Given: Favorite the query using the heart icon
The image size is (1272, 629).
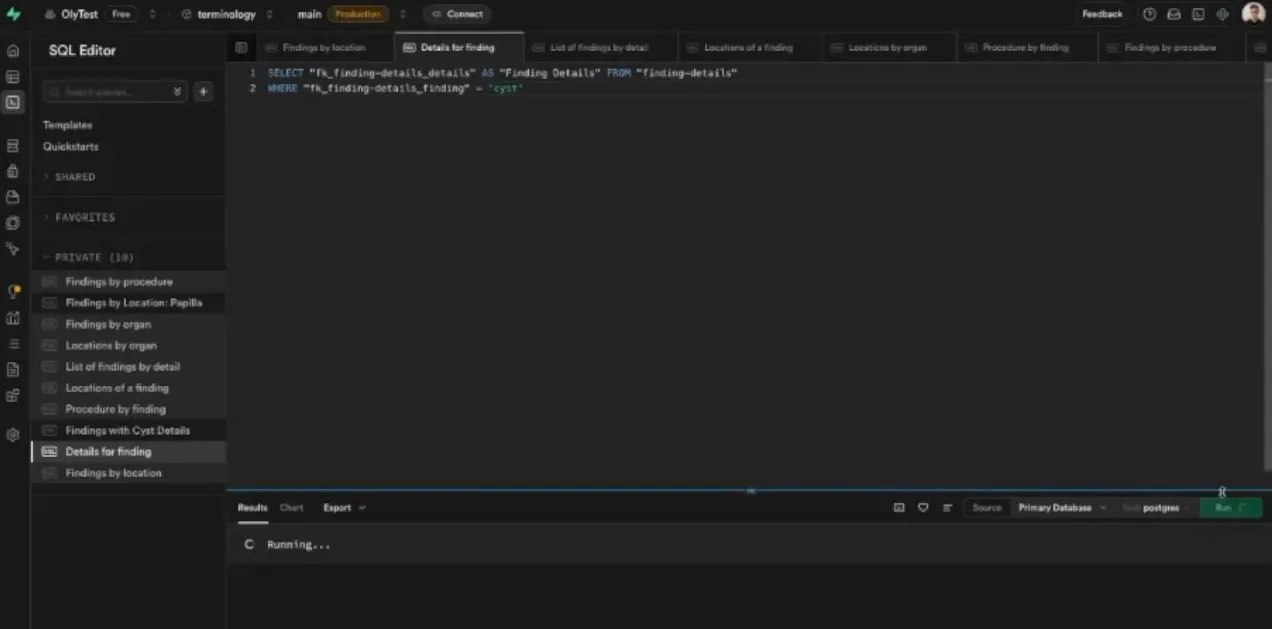Looking at the screenshot, I should [x=922, y=507].
